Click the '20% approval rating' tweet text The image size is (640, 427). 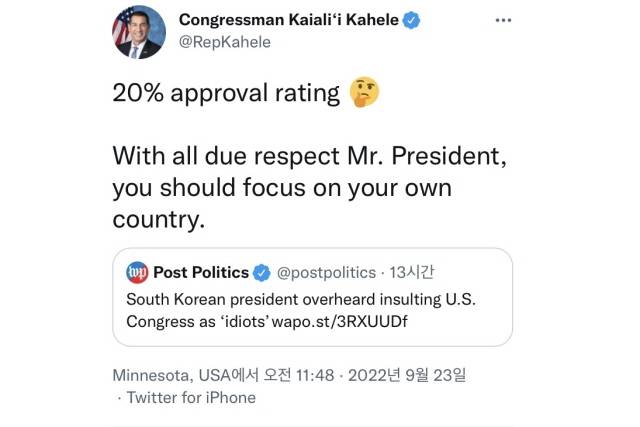(226, 95)
